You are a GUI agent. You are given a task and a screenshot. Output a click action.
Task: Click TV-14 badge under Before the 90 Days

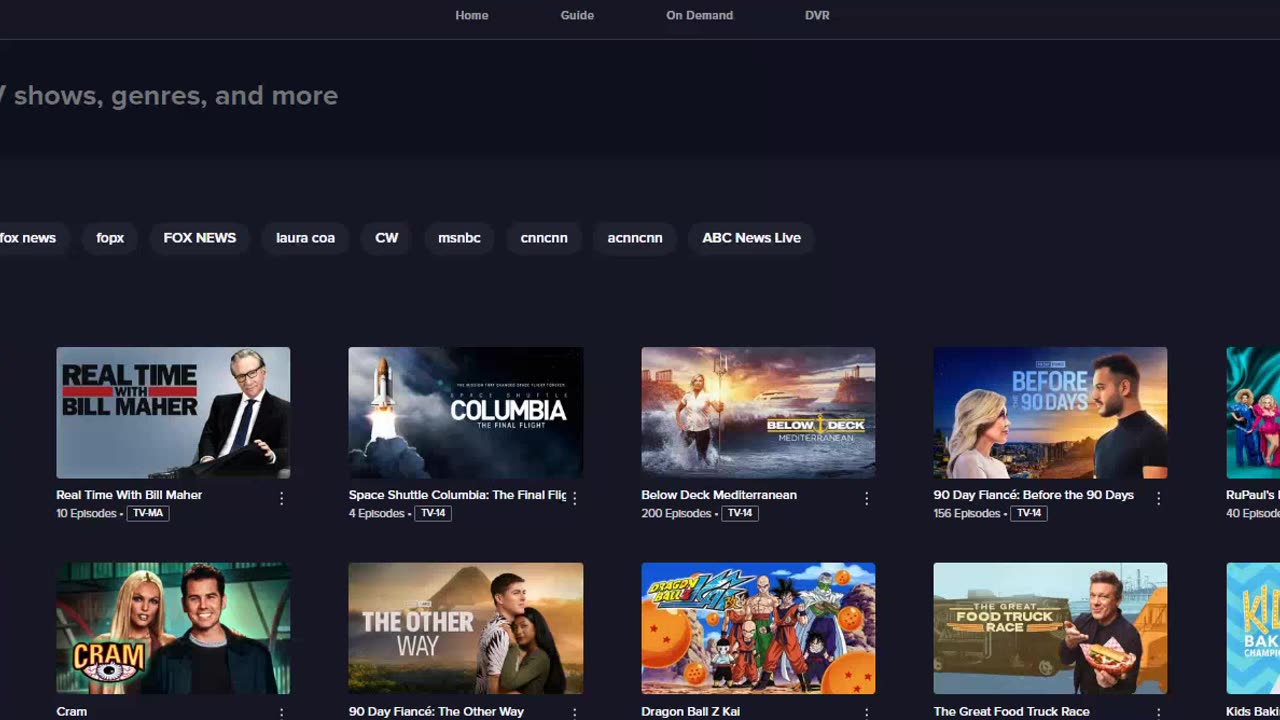click(1028, 513)
